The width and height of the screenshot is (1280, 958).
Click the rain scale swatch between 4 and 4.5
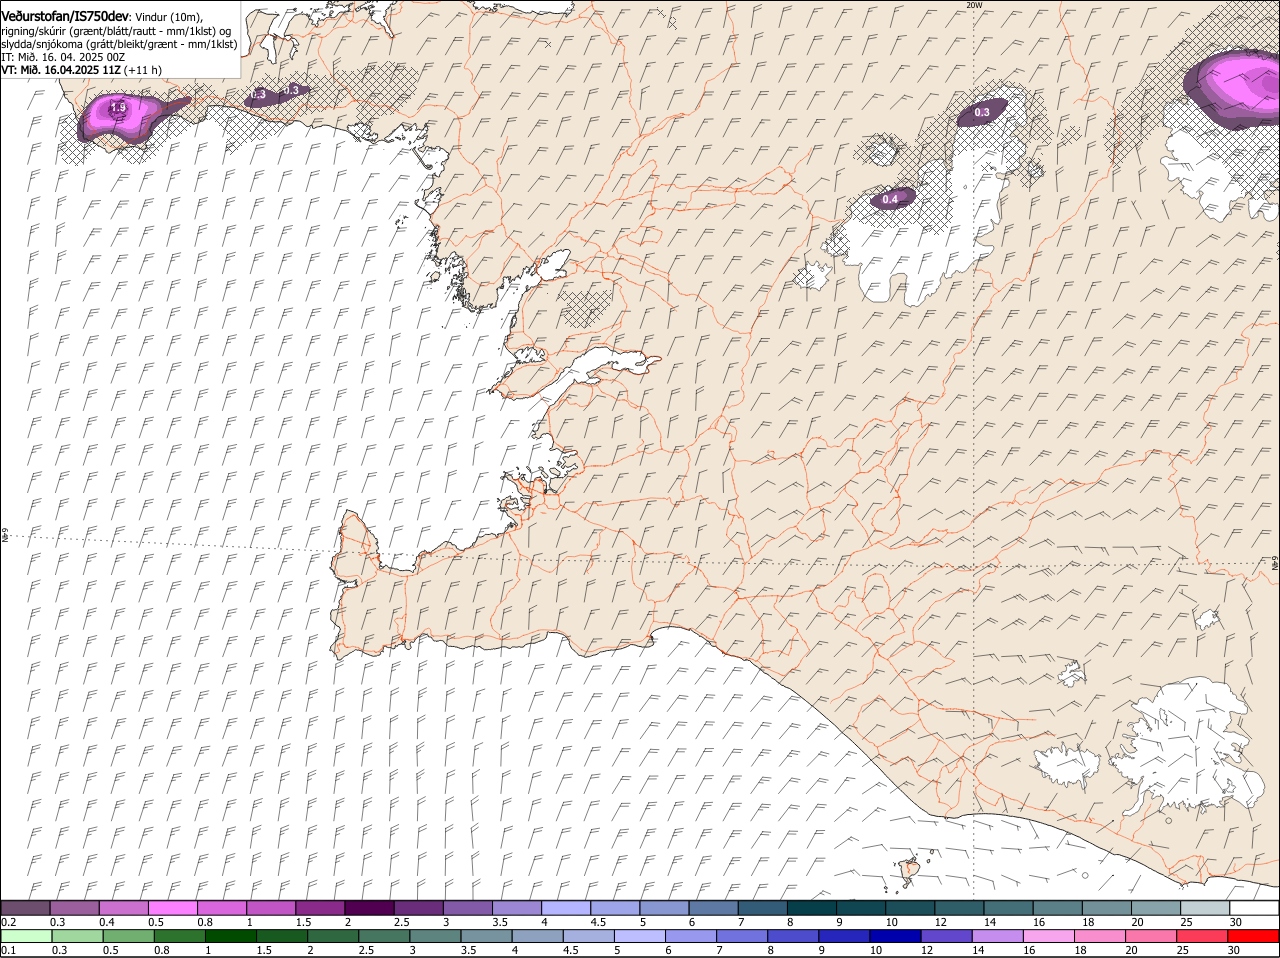coord(536,936)
